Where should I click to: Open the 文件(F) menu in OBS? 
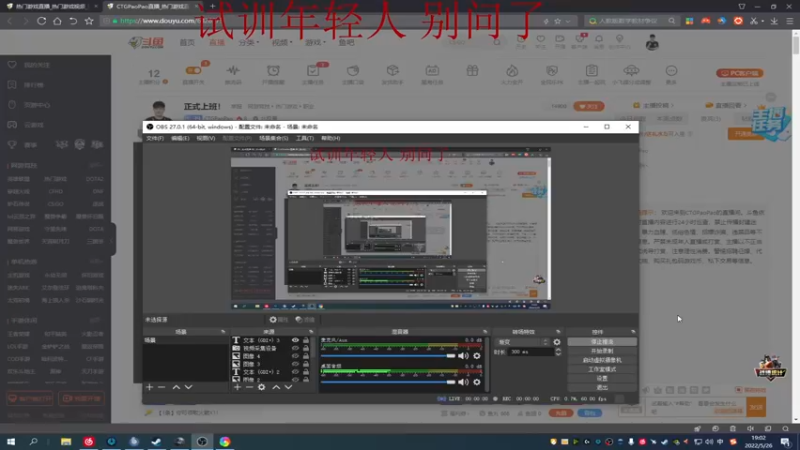click(155, 138)
